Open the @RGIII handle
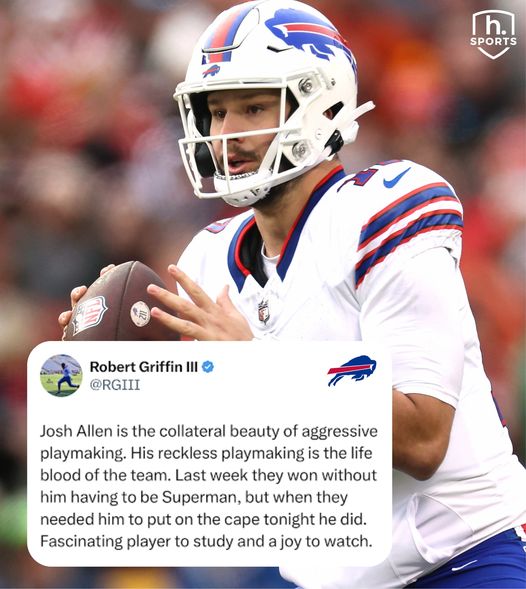 pos(115,385)
